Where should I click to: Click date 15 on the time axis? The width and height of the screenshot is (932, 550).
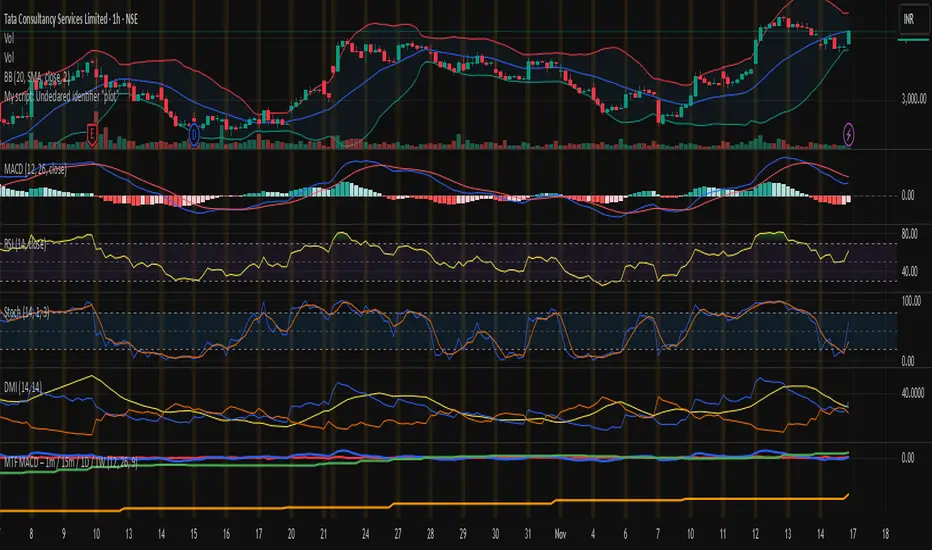point(194,534)
